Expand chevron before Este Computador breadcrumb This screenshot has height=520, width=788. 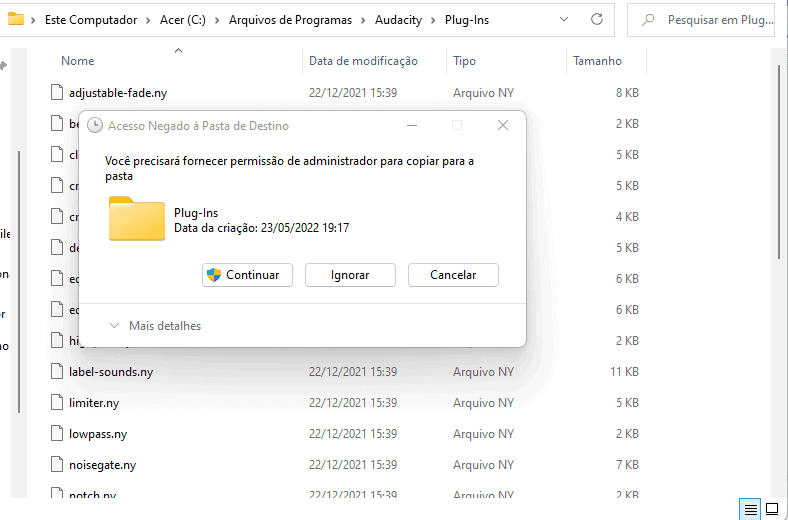coord(34,20)
